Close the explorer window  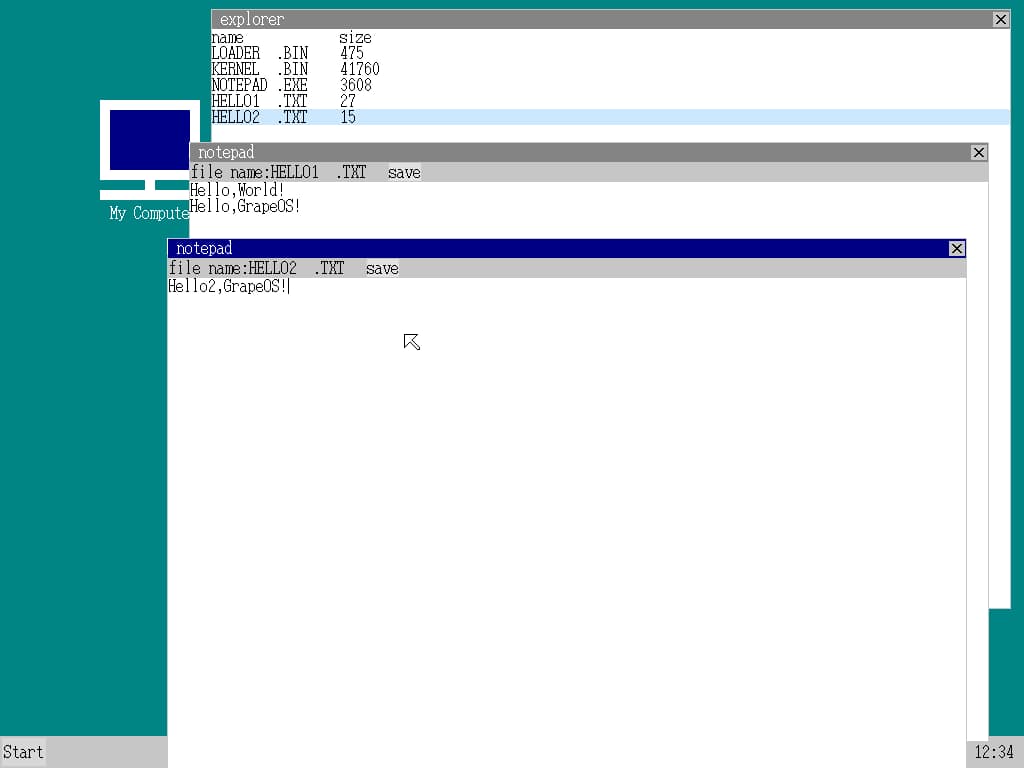[1000, 19]
